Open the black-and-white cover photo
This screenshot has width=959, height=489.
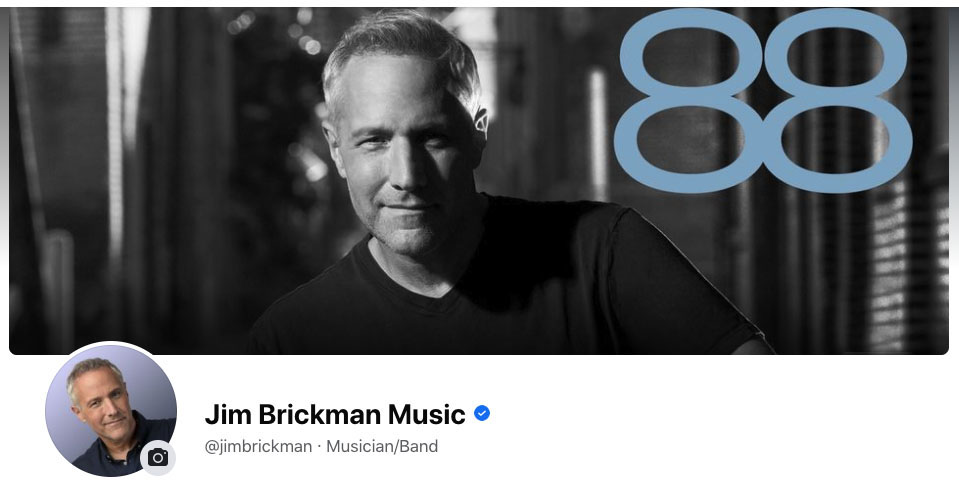[479, 181]
